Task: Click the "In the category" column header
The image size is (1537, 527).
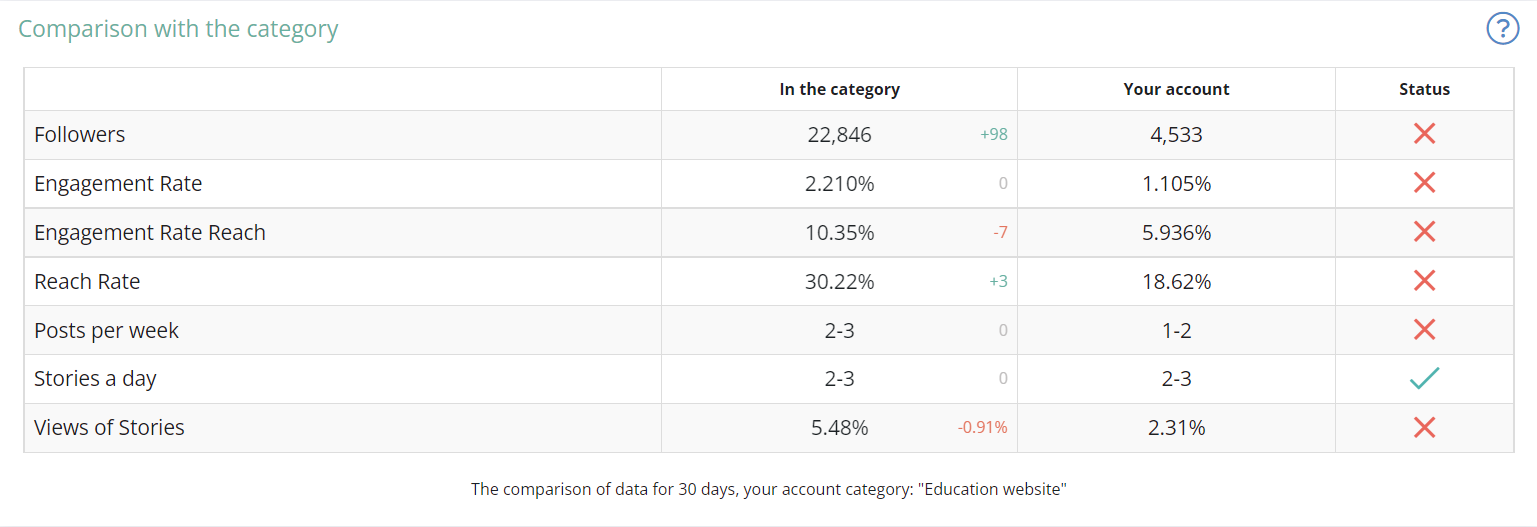Action: (x=839, y=89)
